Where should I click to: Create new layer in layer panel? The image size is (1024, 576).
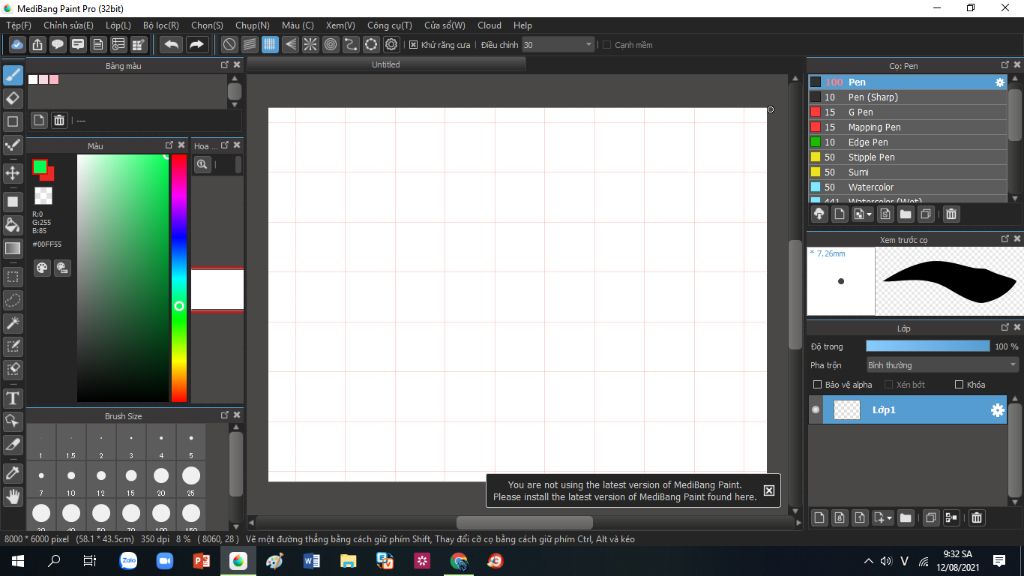[819, 518]
